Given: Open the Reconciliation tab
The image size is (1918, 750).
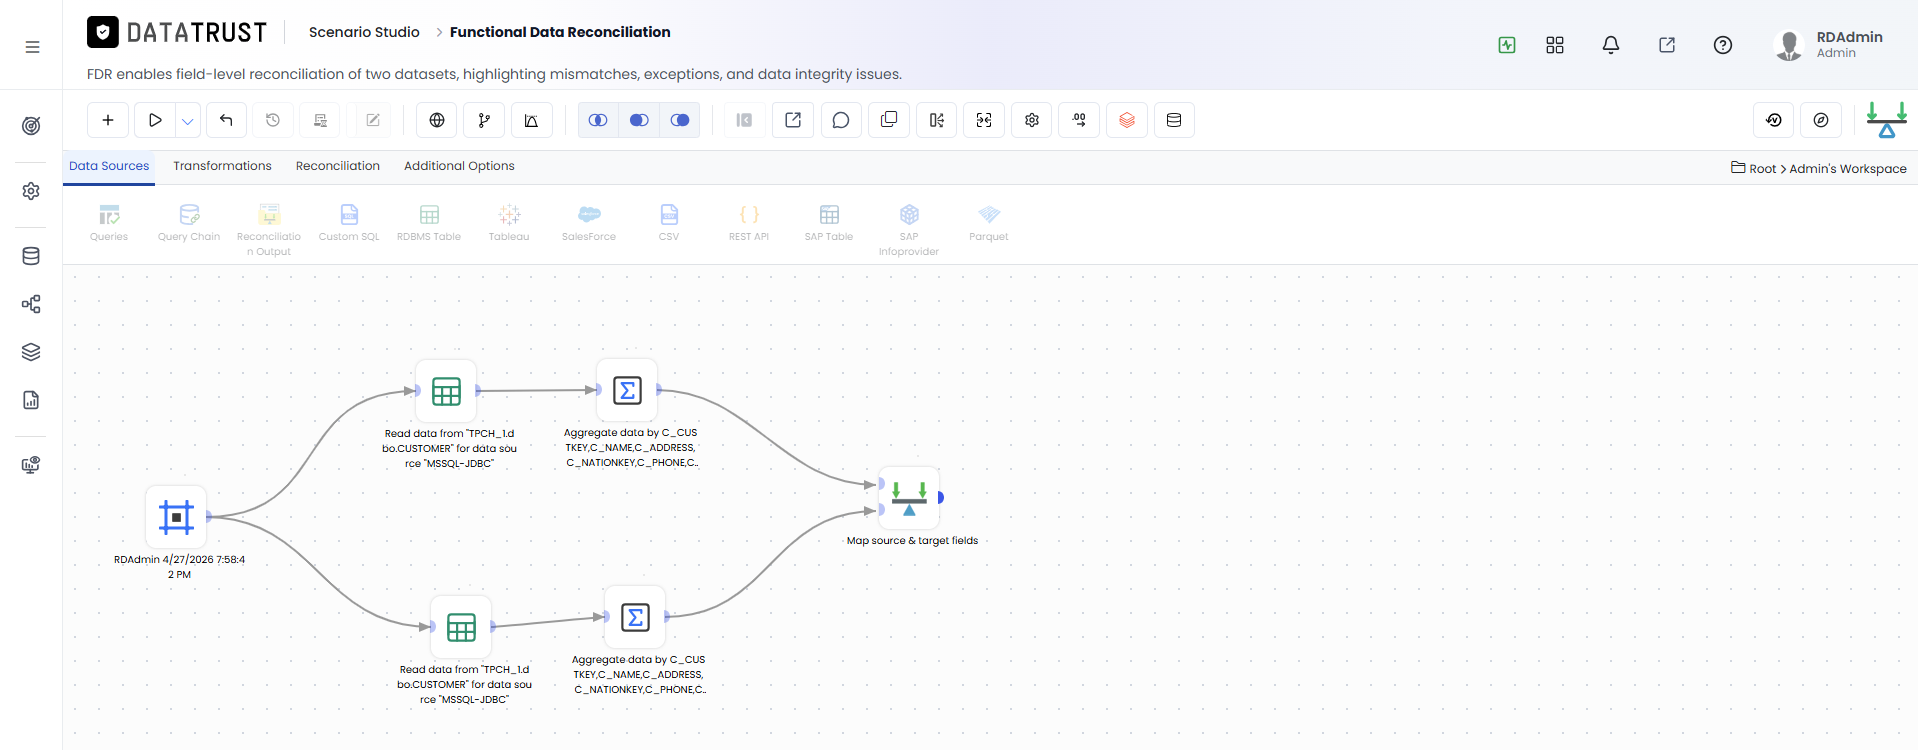Looking at the screenshot, I should point(338,166).
